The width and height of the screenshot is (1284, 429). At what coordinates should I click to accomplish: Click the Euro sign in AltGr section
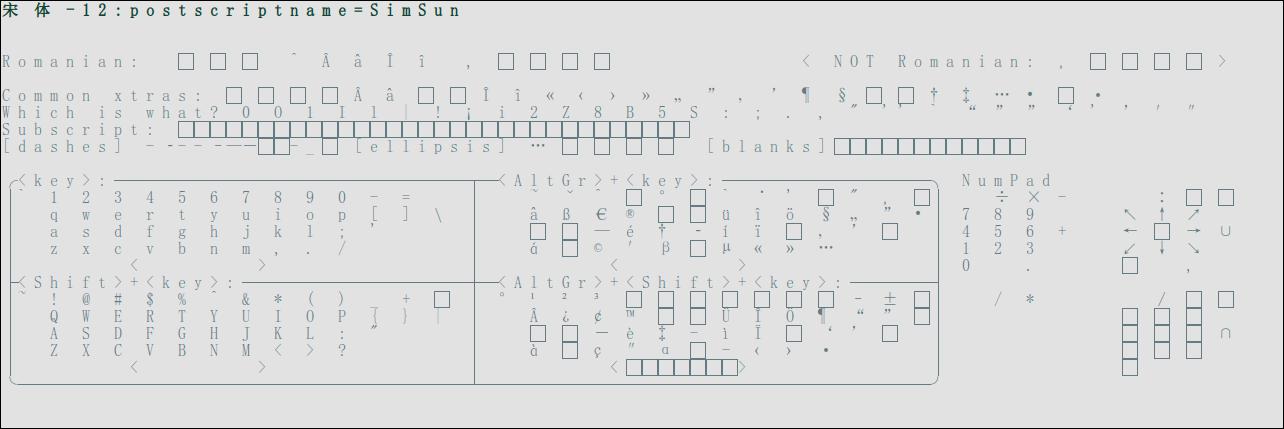point(602,214)
